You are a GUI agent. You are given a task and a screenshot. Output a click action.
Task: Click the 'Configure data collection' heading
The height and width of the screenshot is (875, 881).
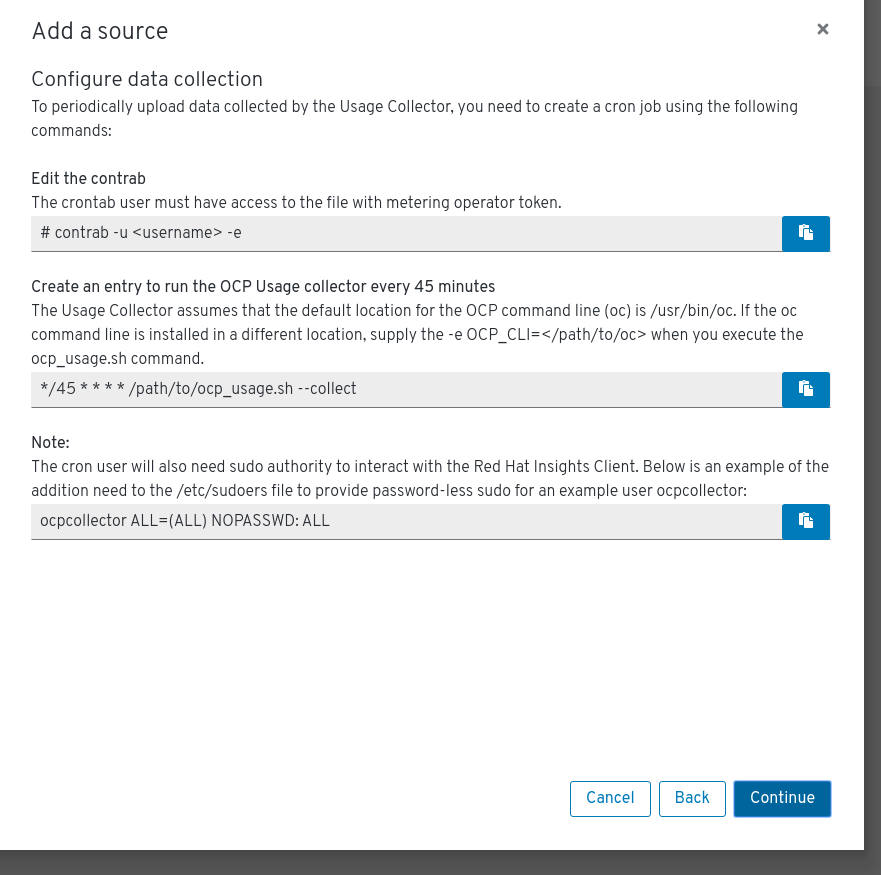click(x=148, y=80)
